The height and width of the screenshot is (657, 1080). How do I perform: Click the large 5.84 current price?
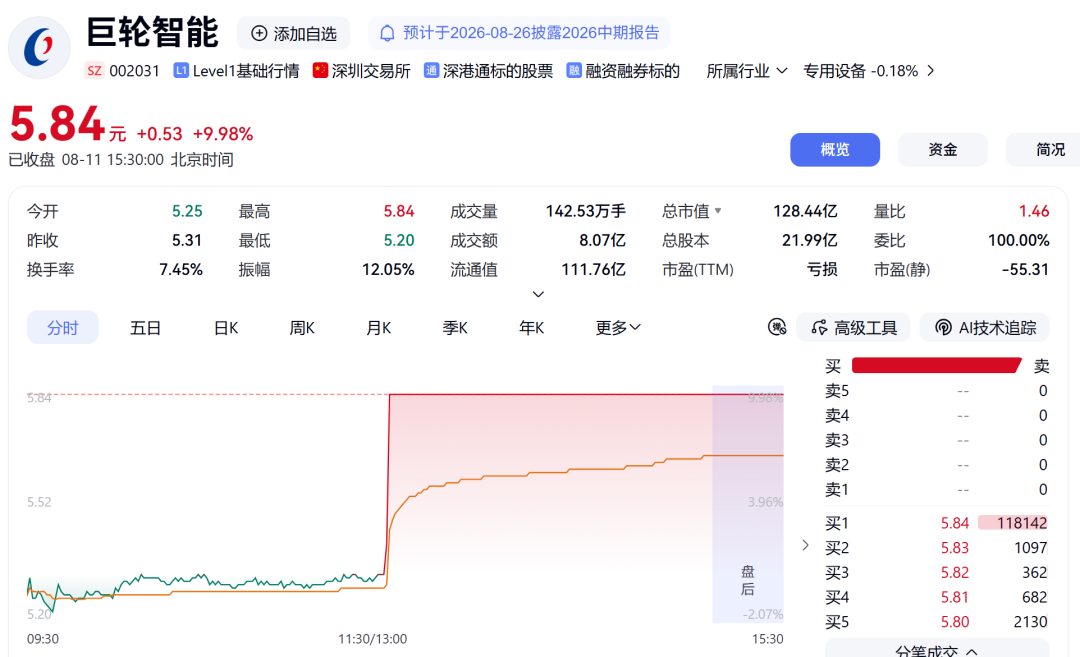(x=56, y=124)
